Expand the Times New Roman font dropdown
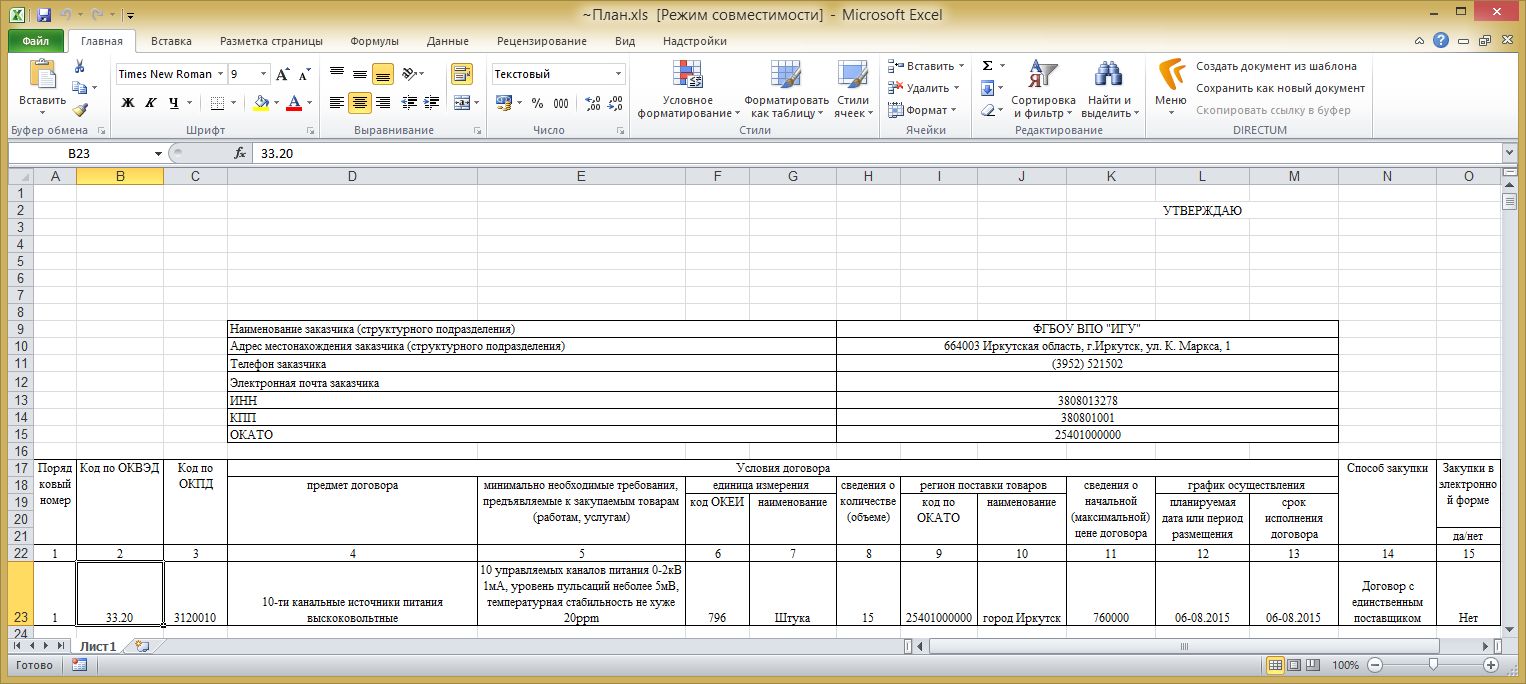 pyautogui.click(x=220, y=74)
